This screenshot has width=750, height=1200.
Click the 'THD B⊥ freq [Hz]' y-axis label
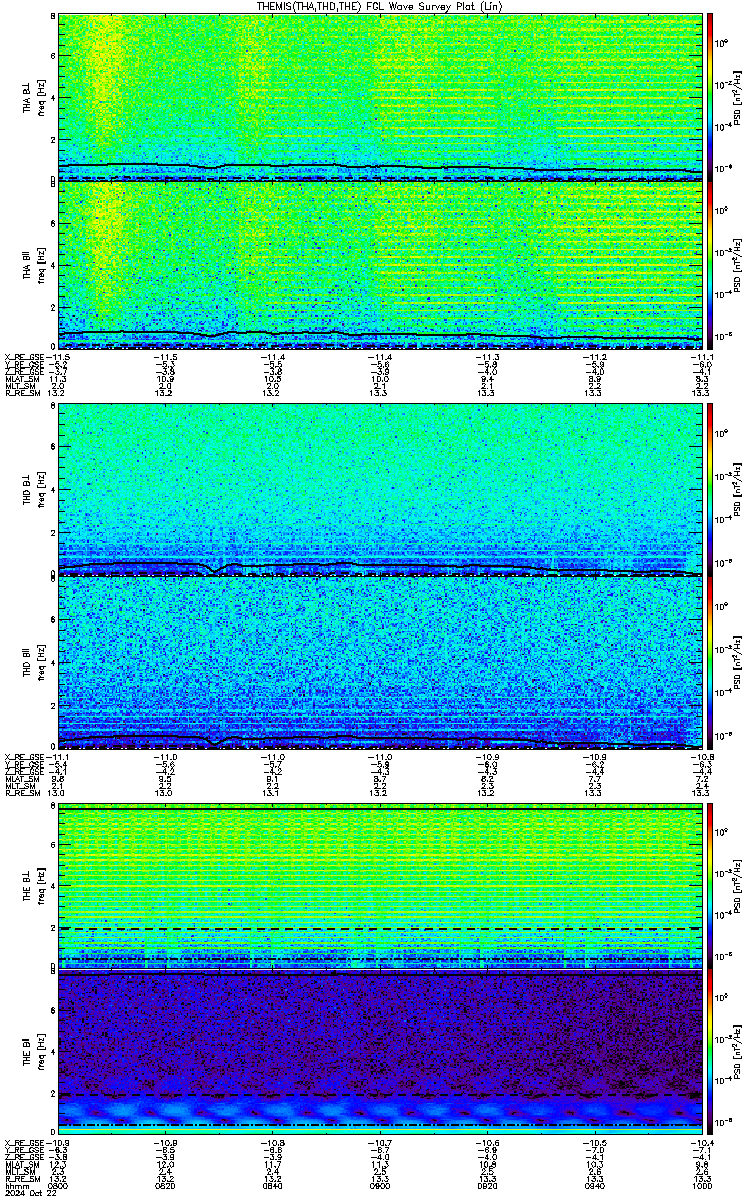[x=33, y=489]
